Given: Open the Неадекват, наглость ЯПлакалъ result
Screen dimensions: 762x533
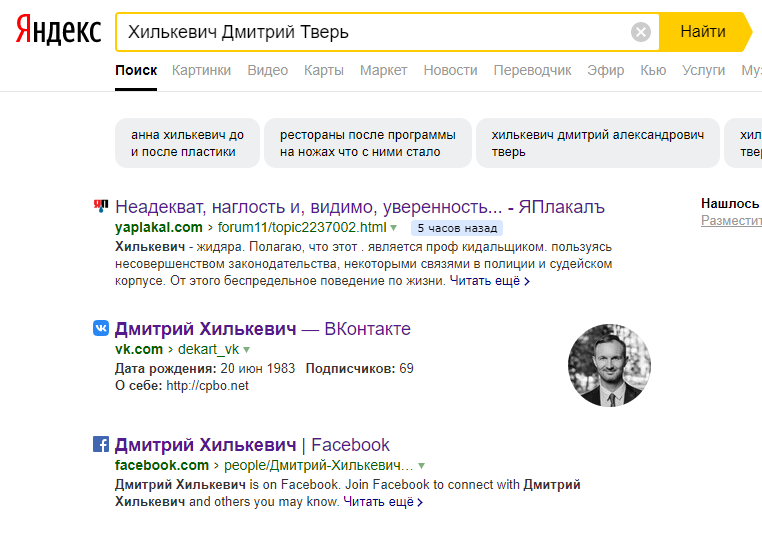Looking at the screenshot, I should point(360,207).
